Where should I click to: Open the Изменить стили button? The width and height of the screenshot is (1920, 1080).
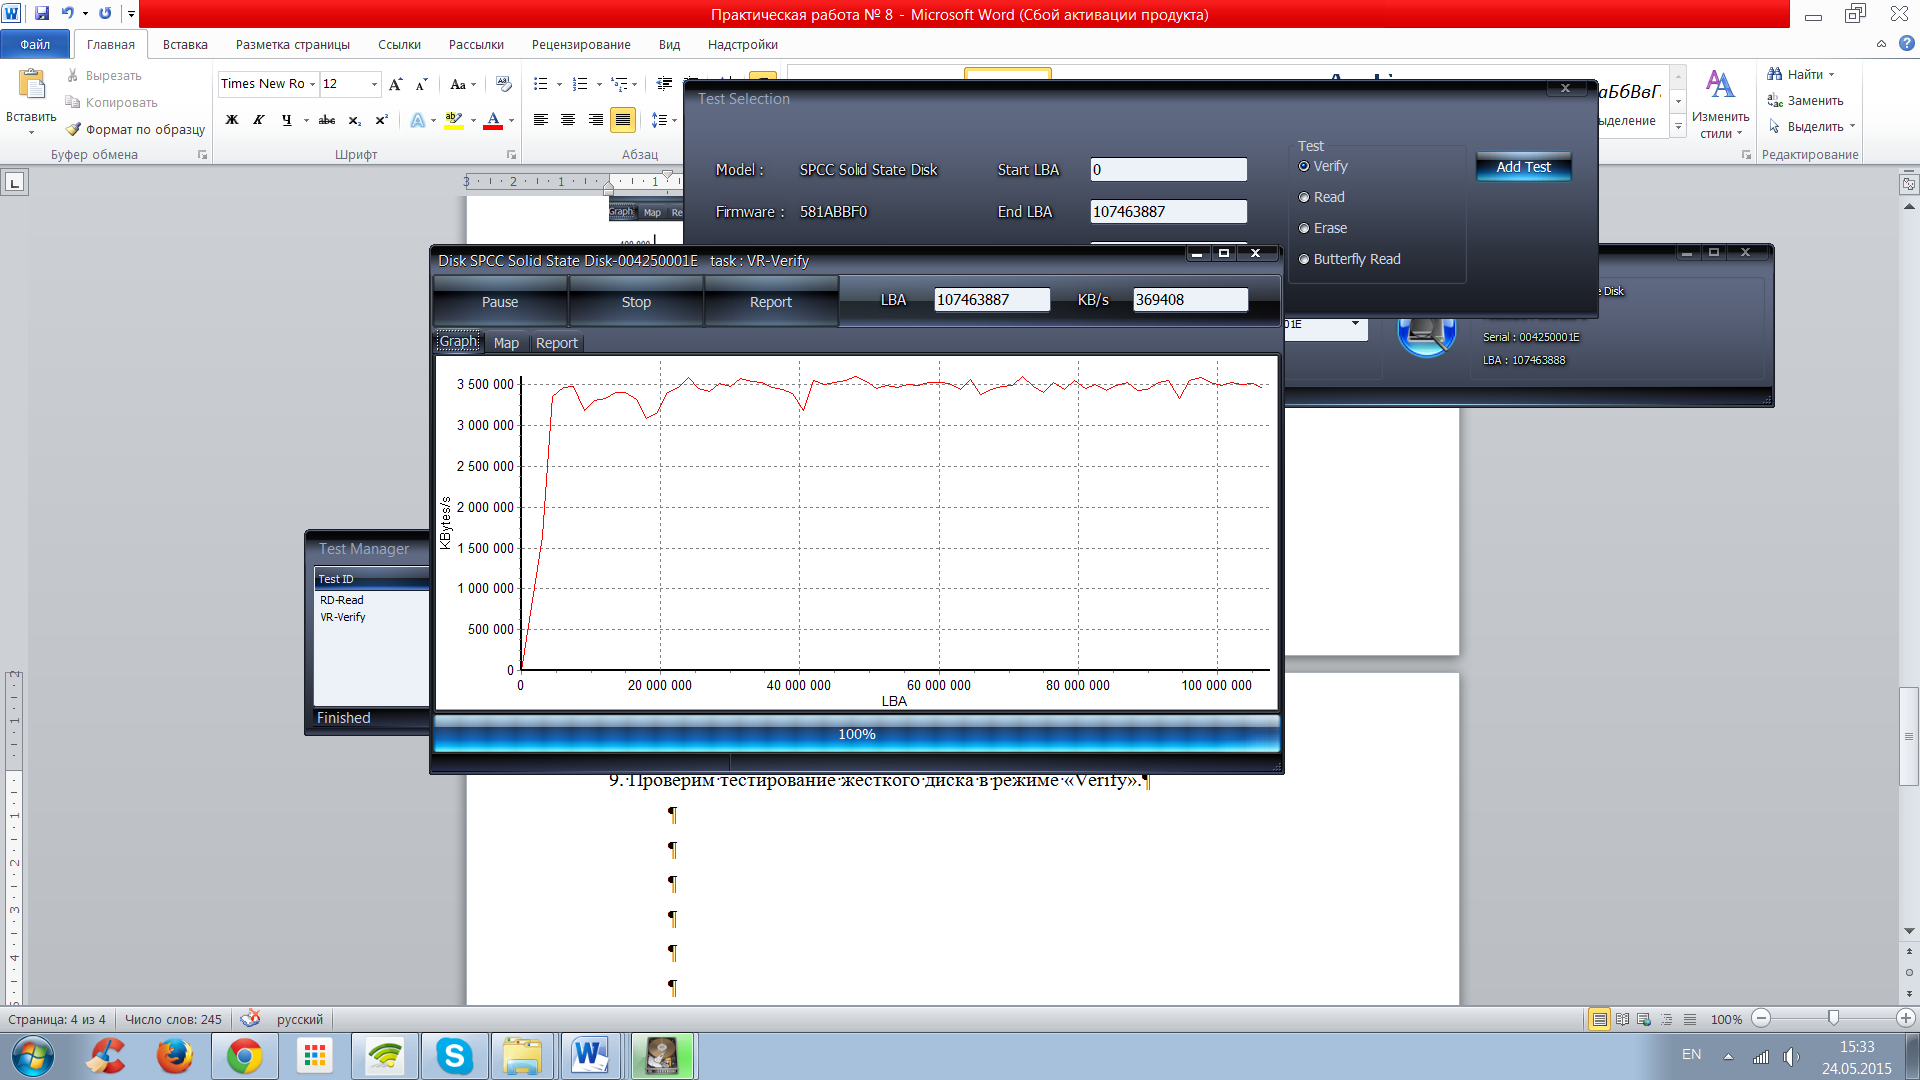1720,103
